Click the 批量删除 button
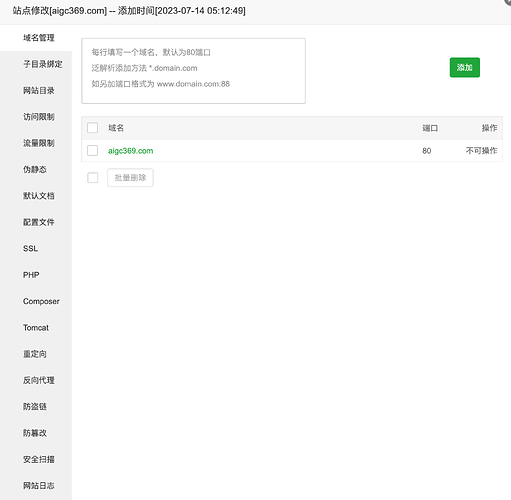511x500 pixels. click(x=130, y=178)
